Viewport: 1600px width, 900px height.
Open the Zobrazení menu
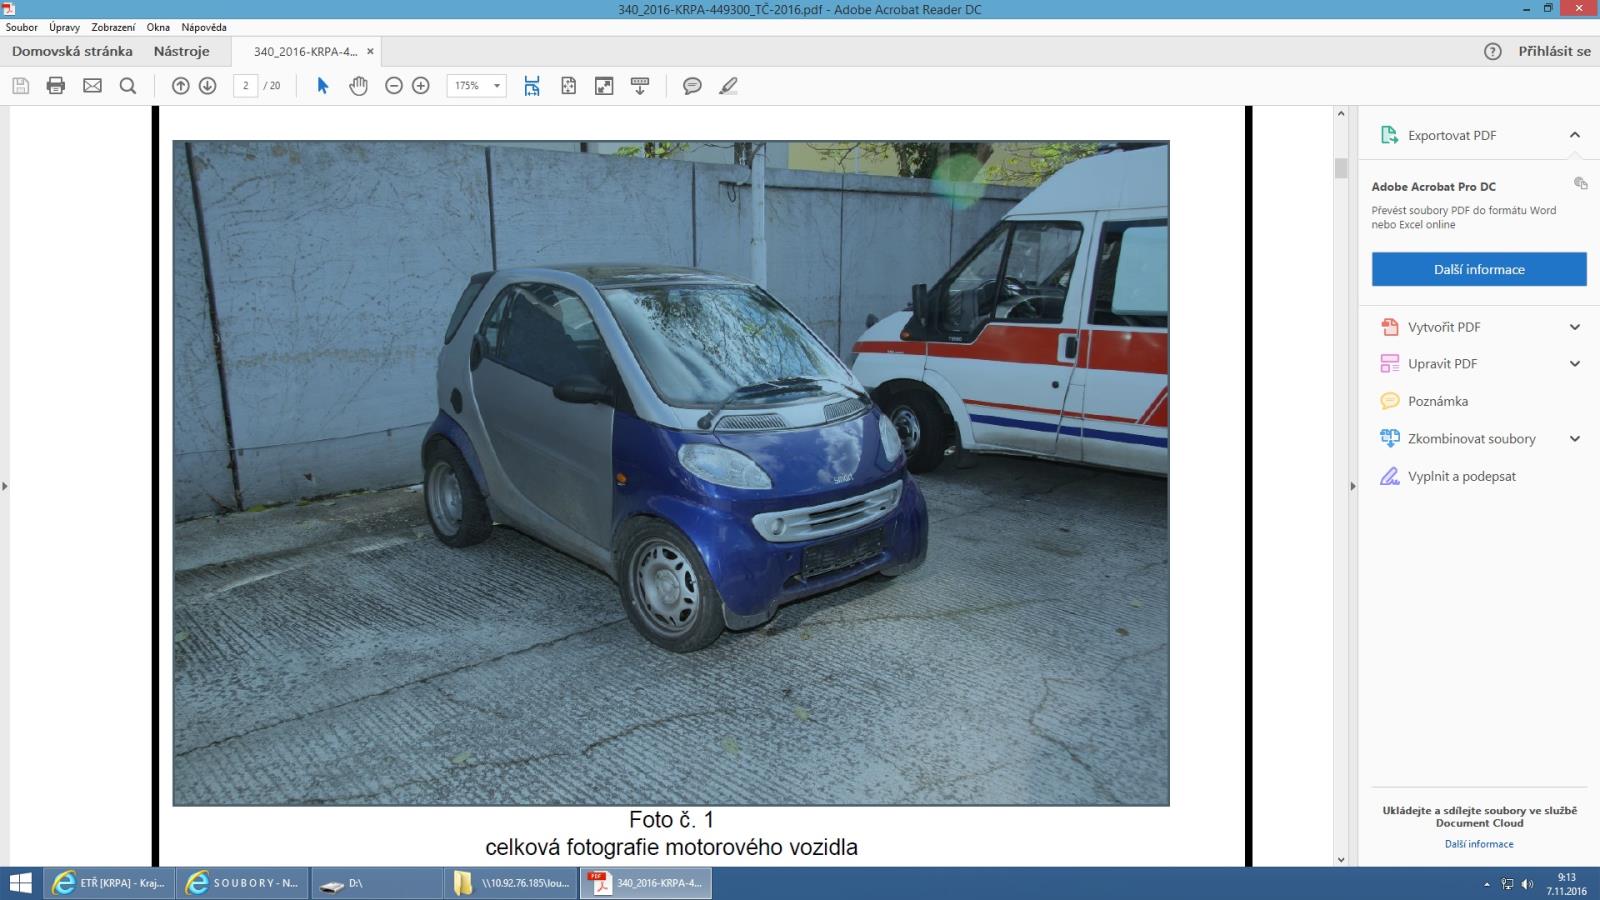(x=113, y=27)
